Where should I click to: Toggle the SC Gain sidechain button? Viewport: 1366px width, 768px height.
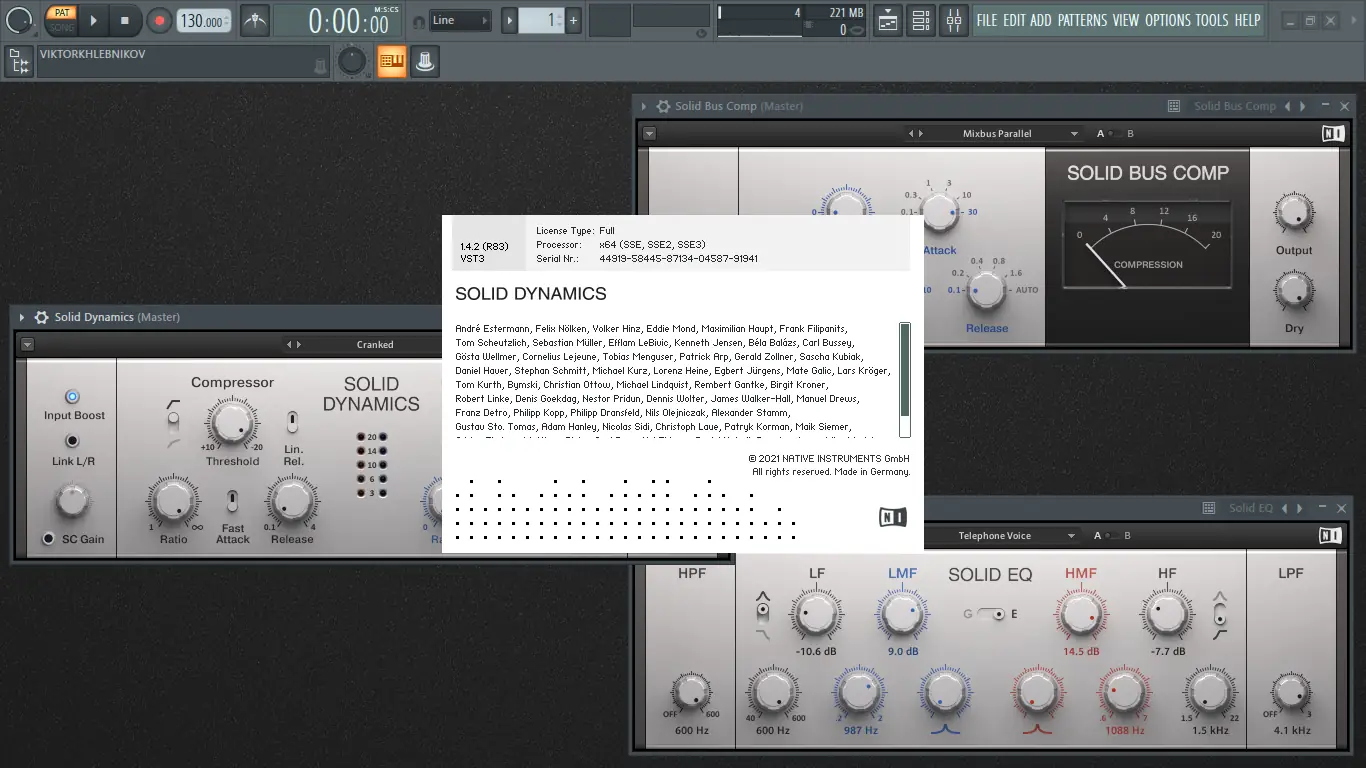(48, 539)
